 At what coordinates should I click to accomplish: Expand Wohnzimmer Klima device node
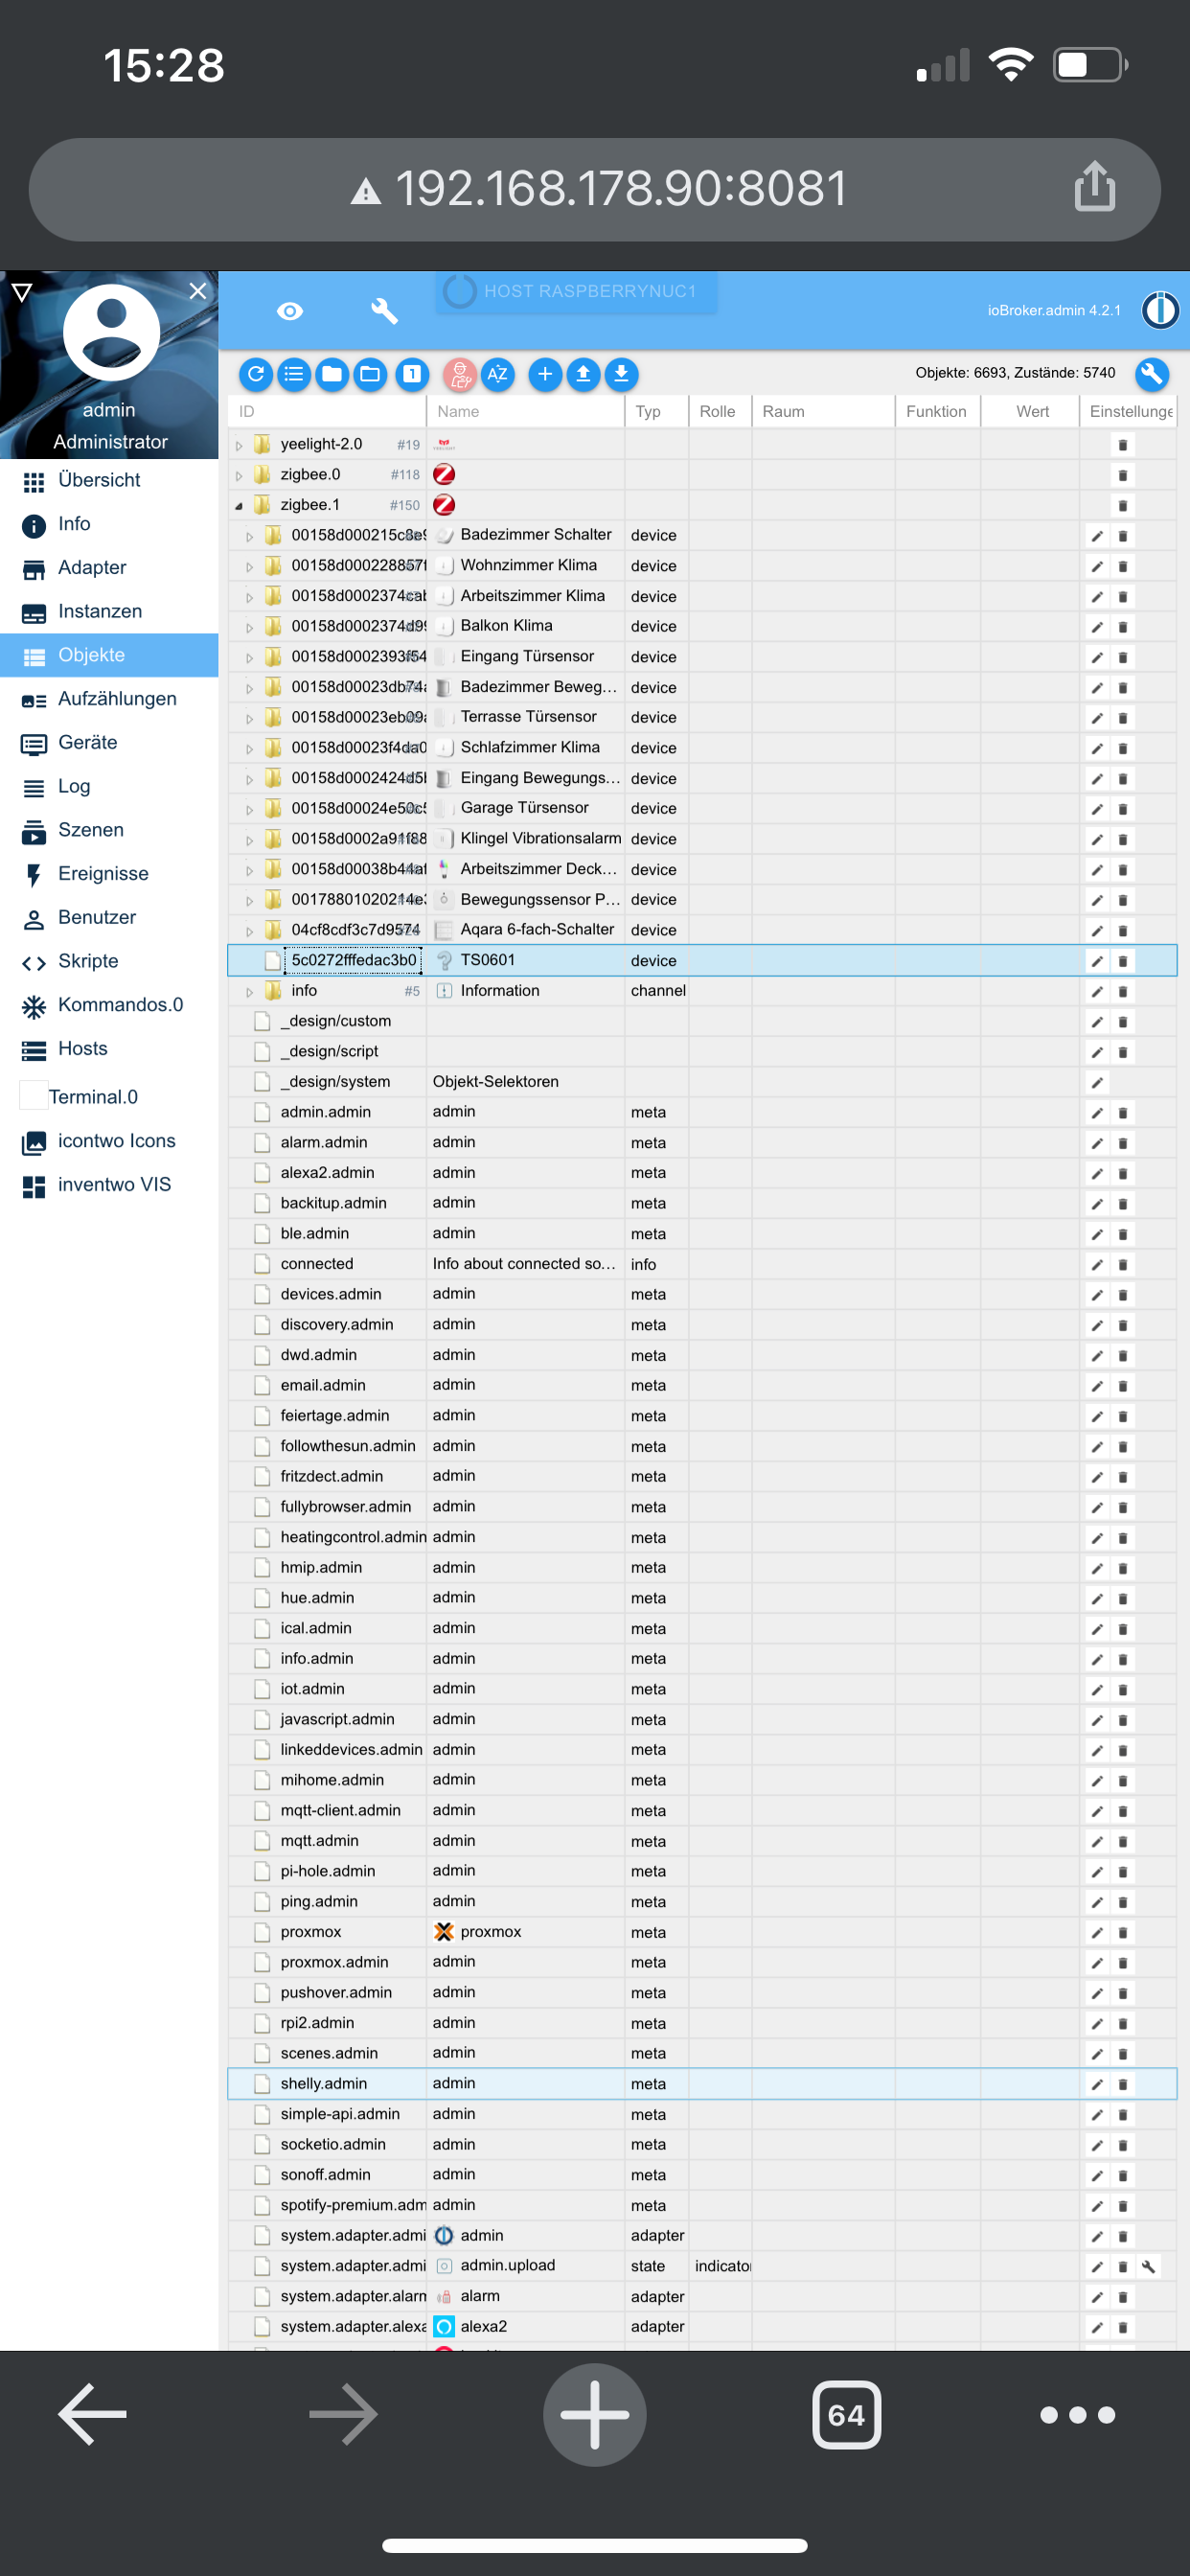(x=250, y=567)
